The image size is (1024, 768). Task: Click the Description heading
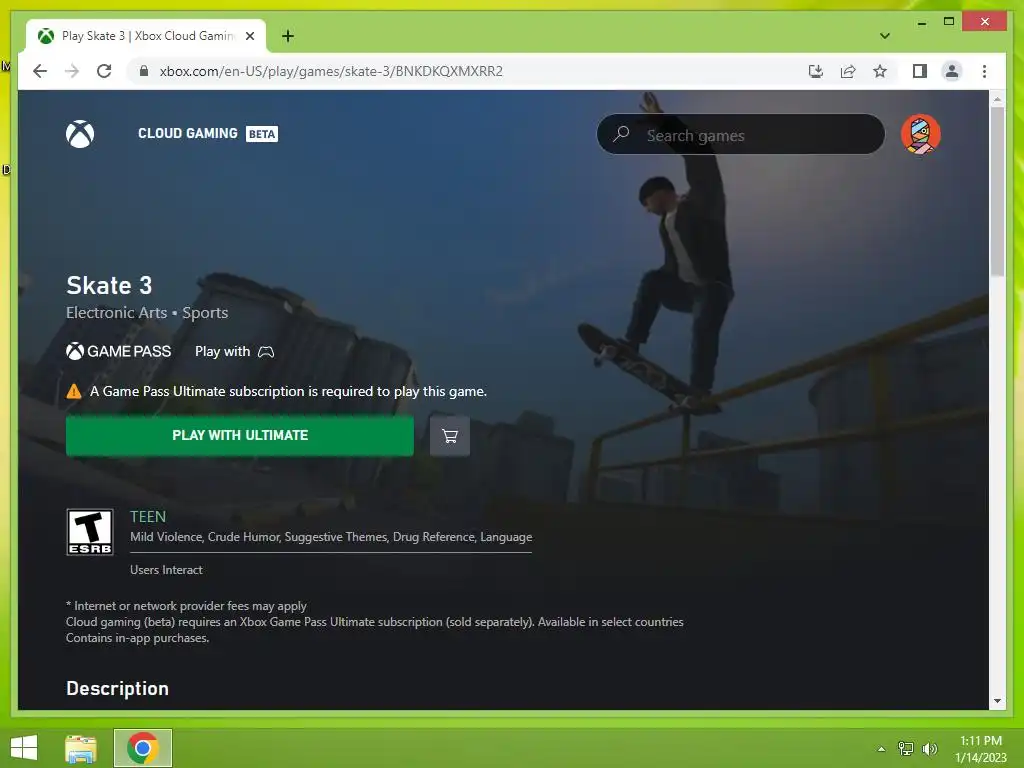118,688
